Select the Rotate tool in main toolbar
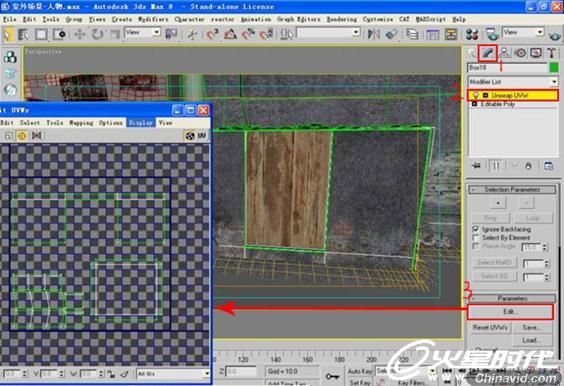The width and height of the screenshot is (564, 386). coord(97,35)
